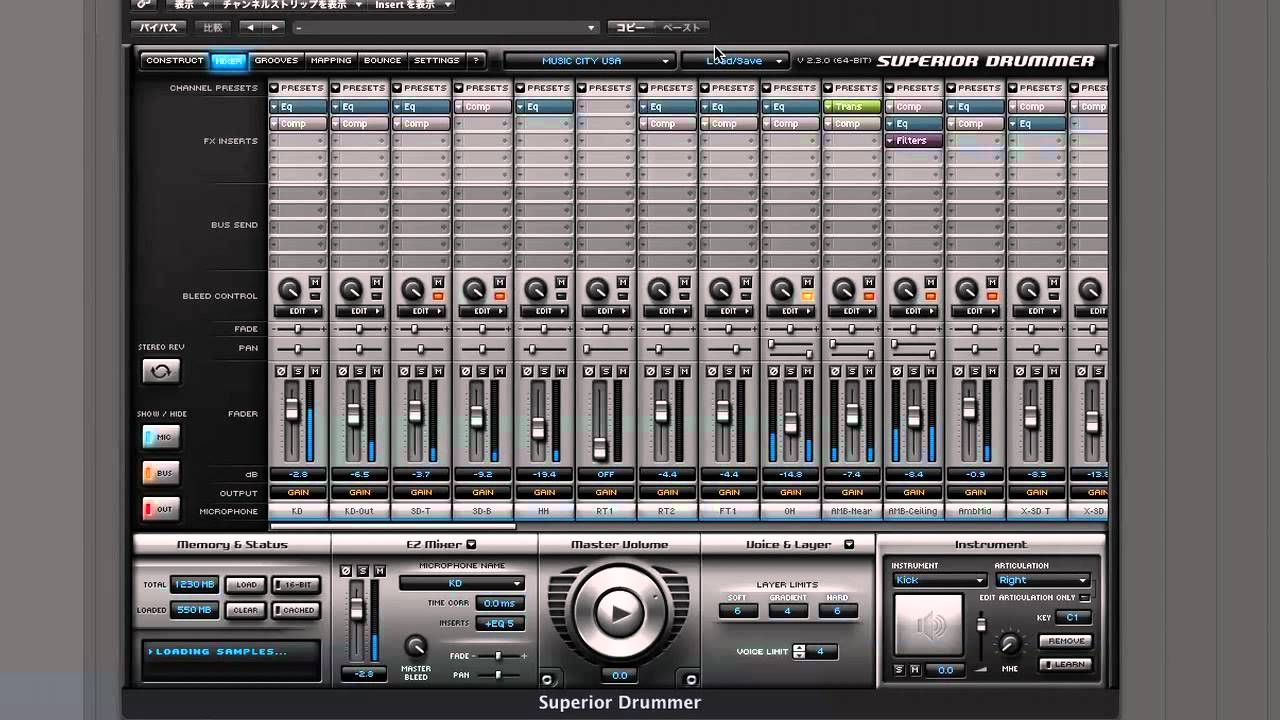Click the KD channel fade slider
Image resolution: width=1280 pixels, height=720 pixels.
point(298,328)
